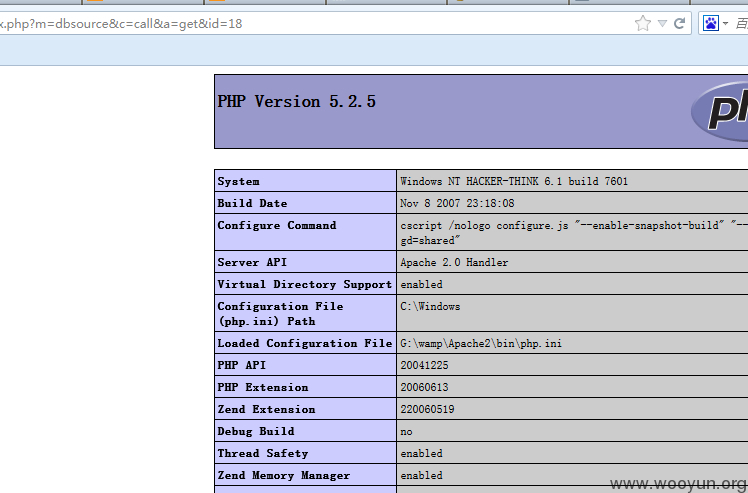748x493 pixels.
Task: Bookmark this page with the star icon
Action: pos(643,23)
